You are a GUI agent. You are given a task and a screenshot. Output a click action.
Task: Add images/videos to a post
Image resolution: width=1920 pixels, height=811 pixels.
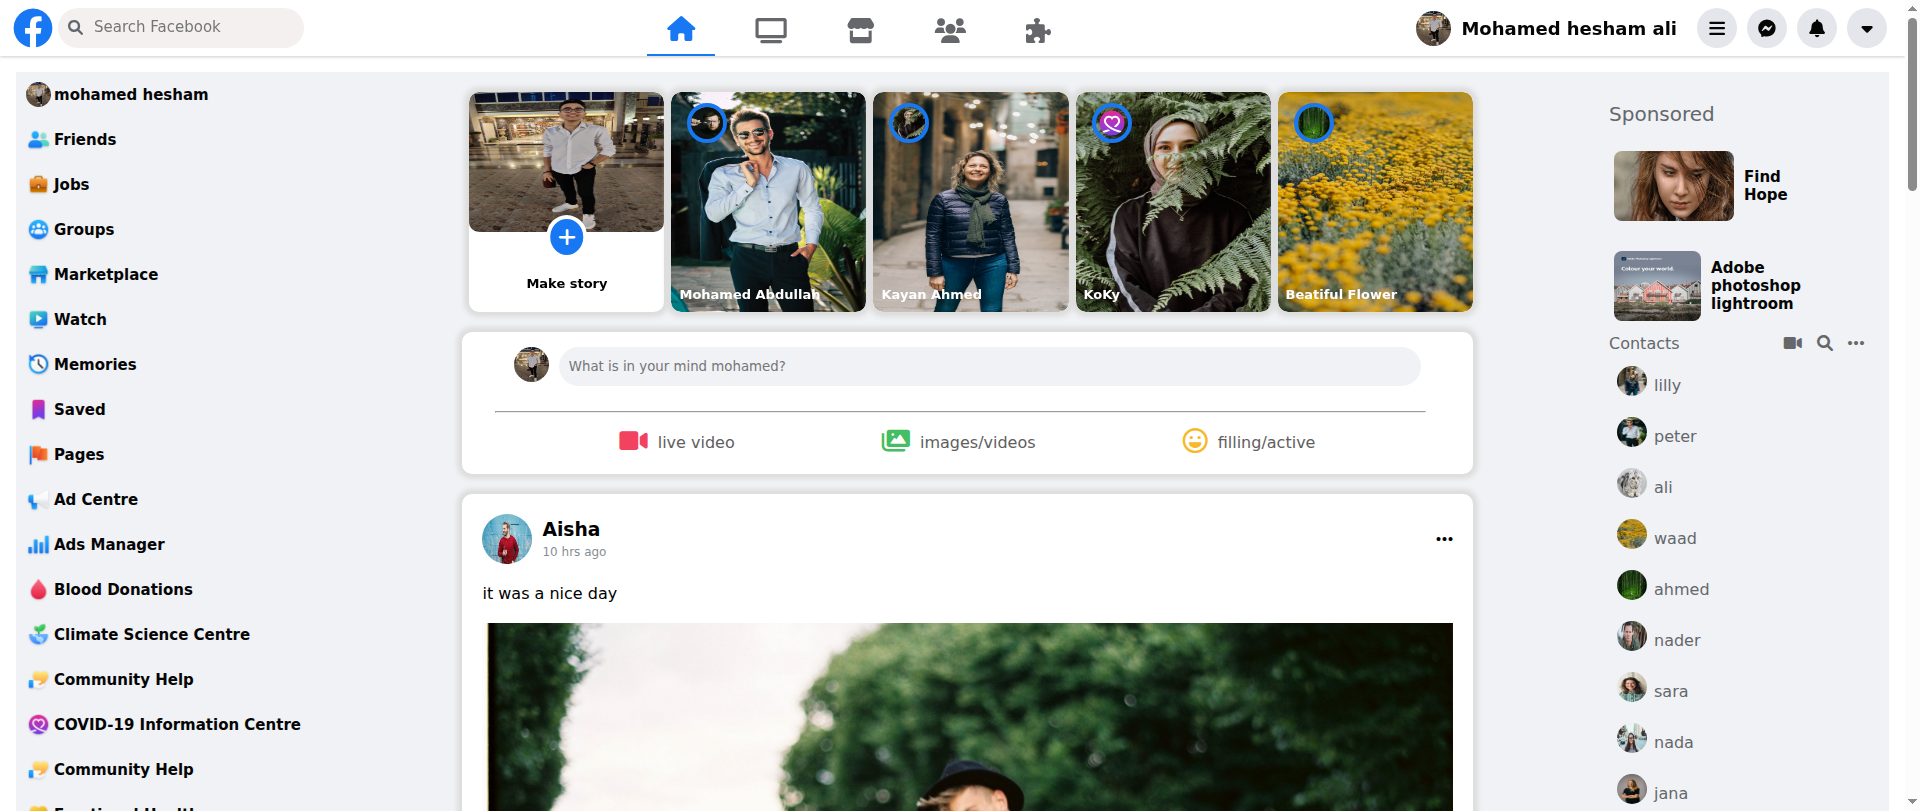958,442
